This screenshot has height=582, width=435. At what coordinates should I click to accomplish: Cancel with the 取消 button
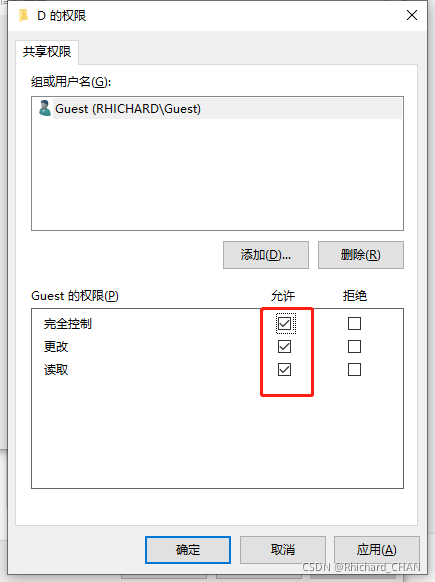pyautogui.click(x=283, y=550)
